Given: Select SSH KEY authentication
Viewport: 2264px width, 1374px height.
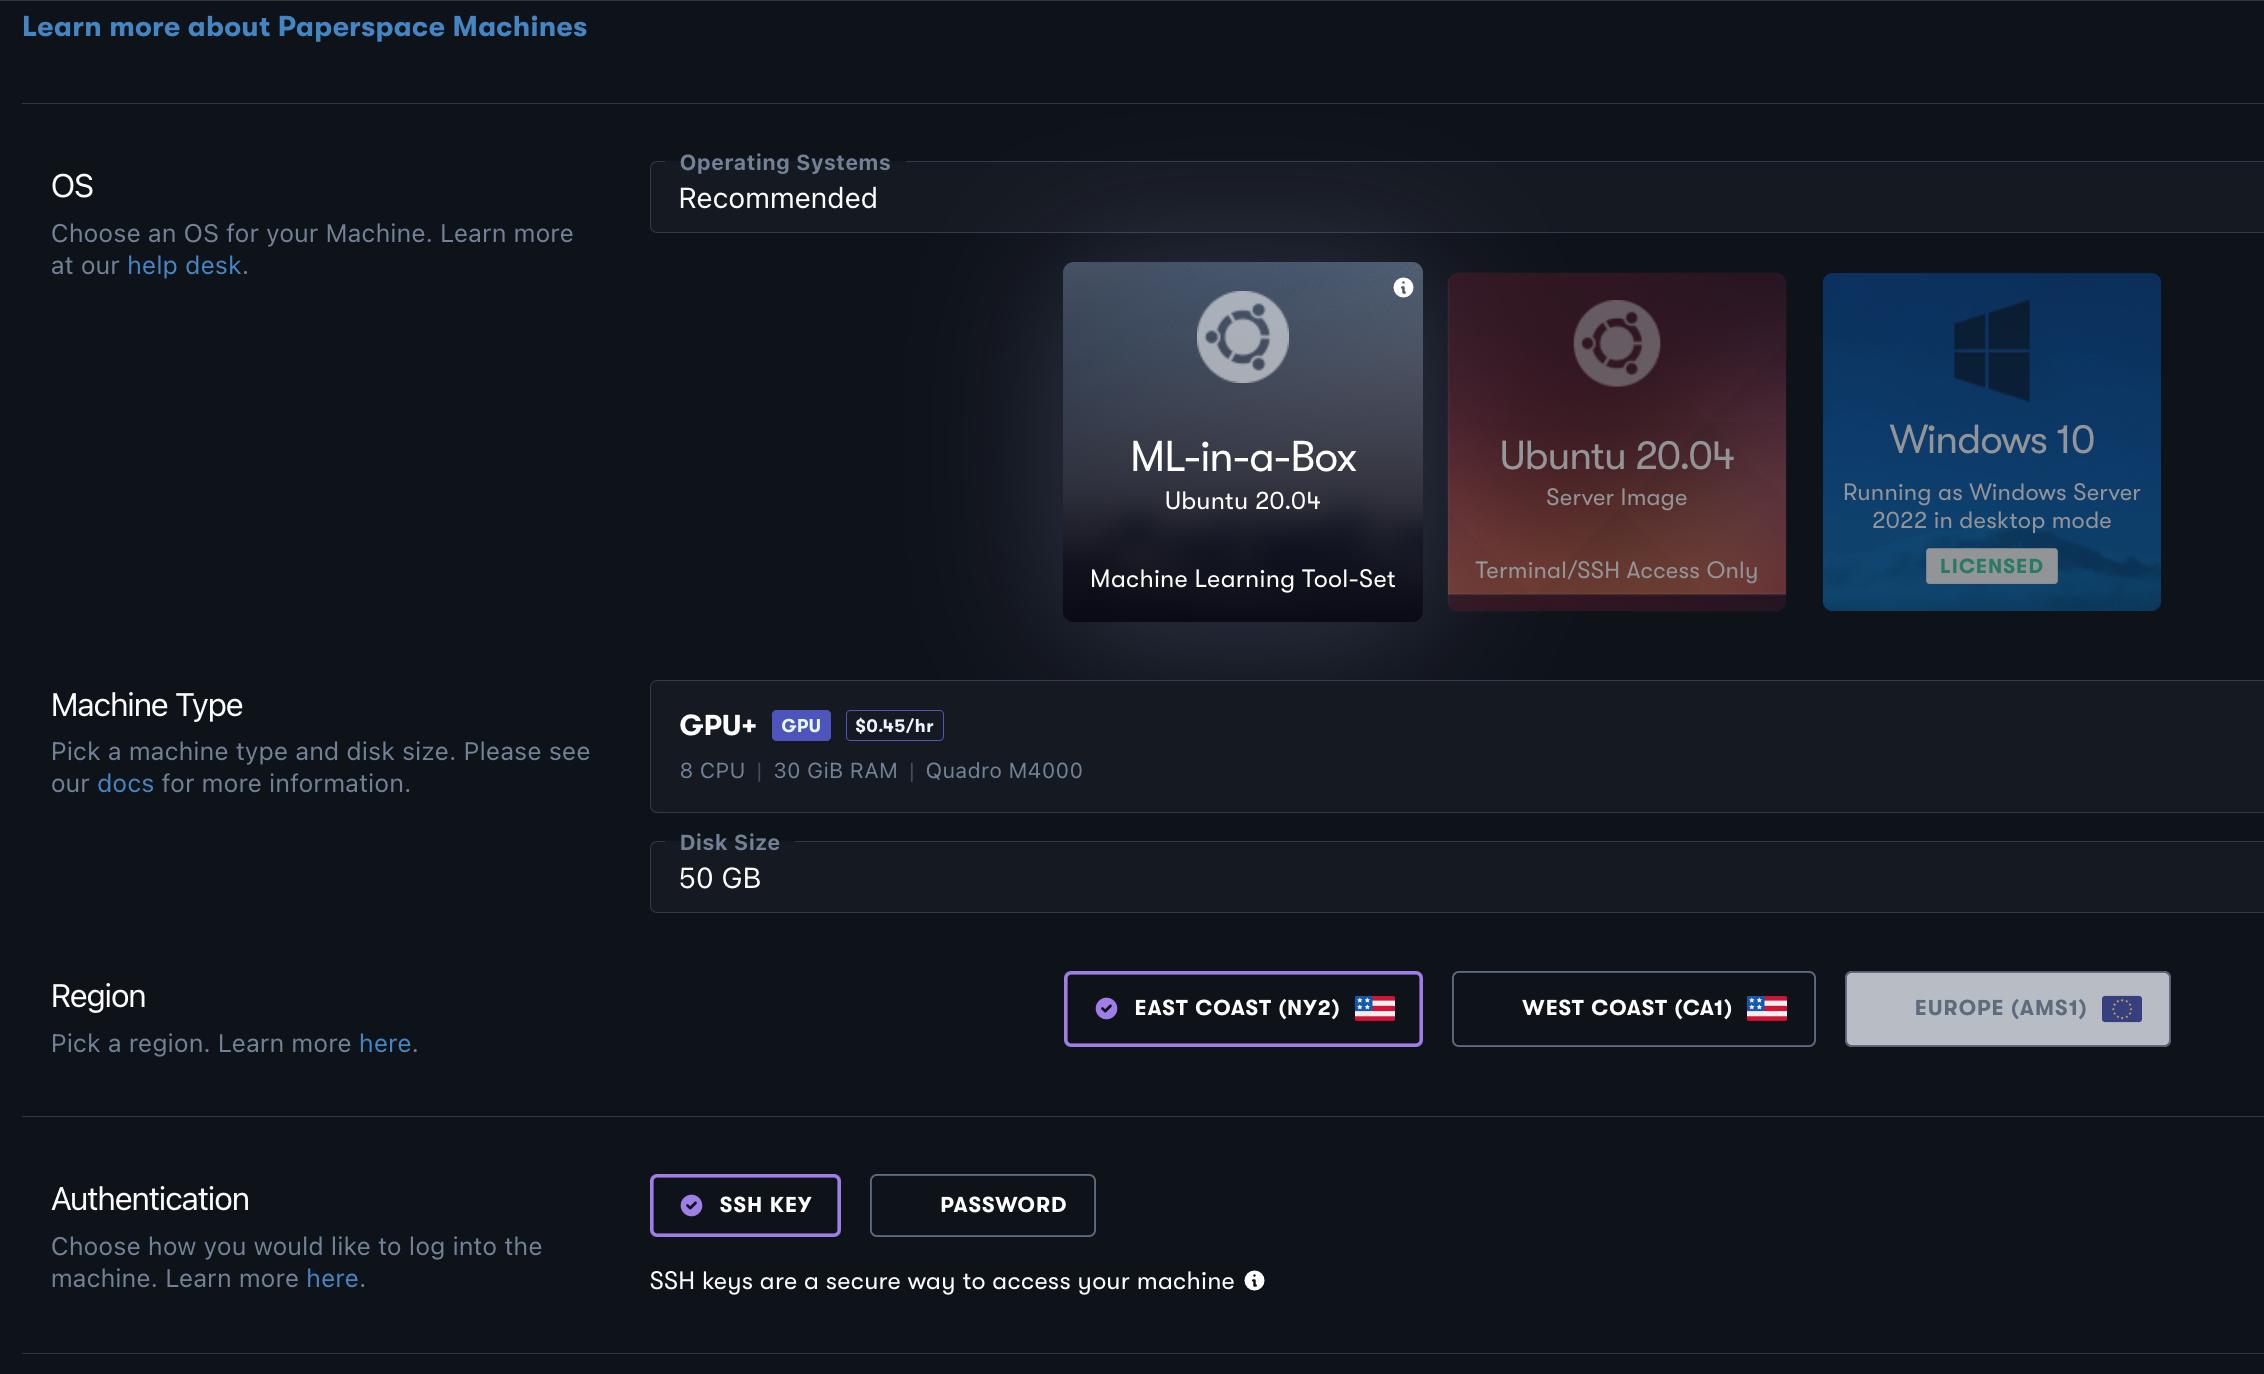Looking at the screenshot, I should coord(744,1205).
